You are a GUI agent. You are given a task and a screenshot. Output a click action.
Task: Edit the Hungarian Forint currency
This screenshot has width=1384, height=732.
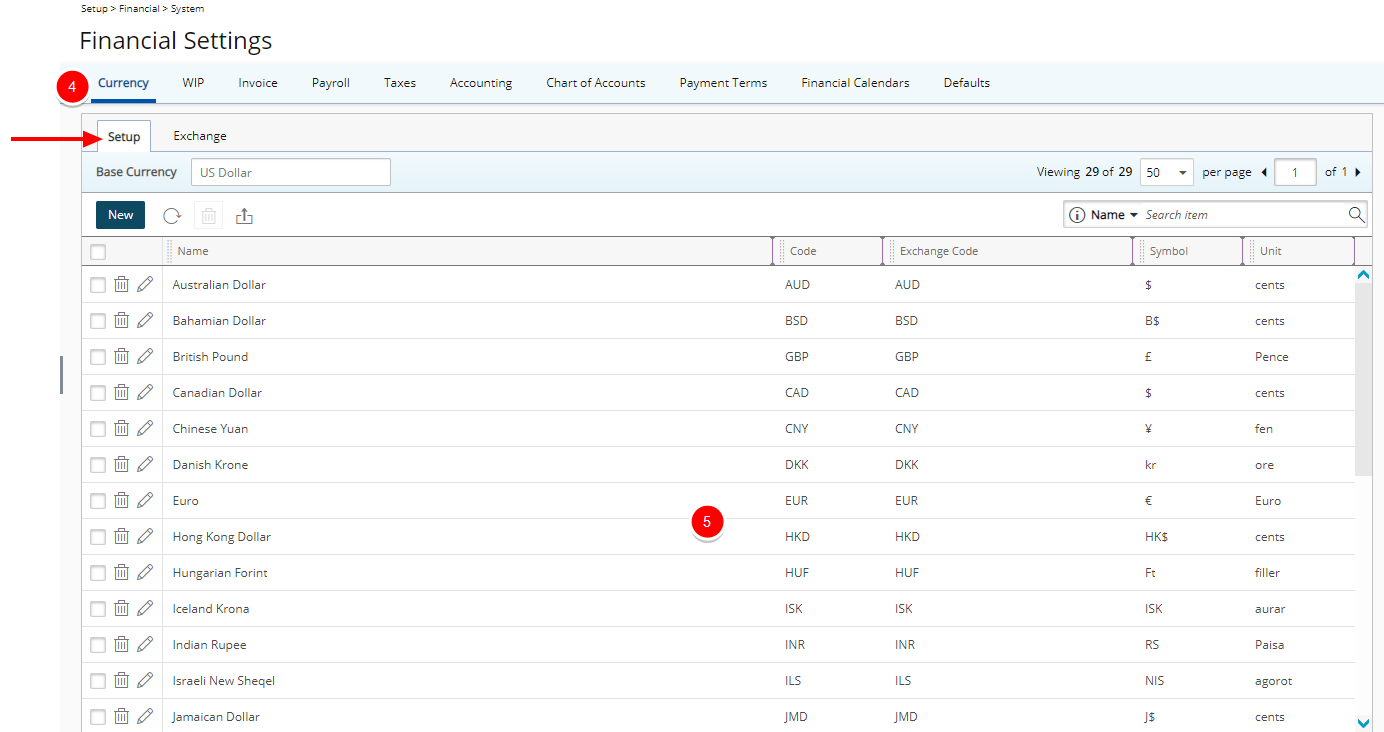click(x=145, y=573)
